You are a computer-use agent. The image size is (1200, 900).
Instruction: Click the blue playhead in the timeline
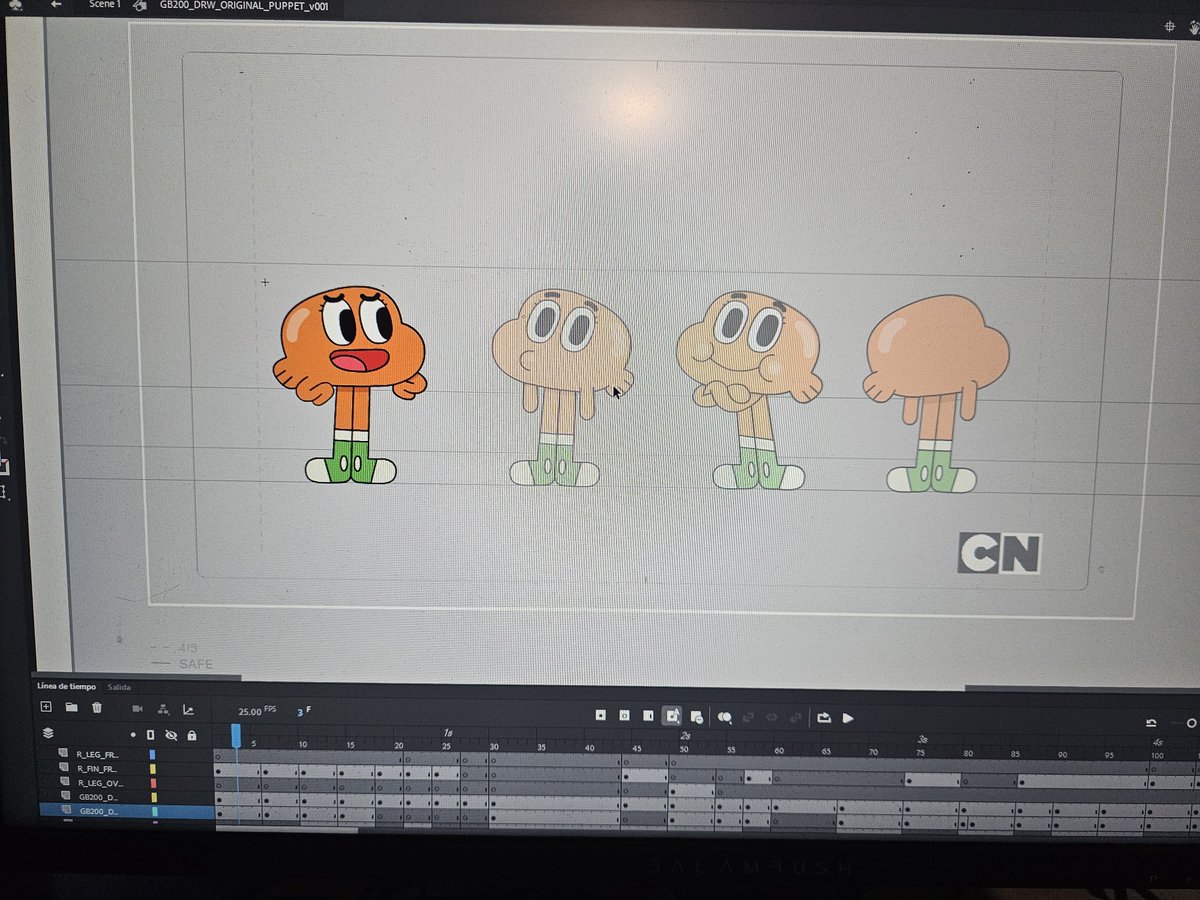[236, 735]
